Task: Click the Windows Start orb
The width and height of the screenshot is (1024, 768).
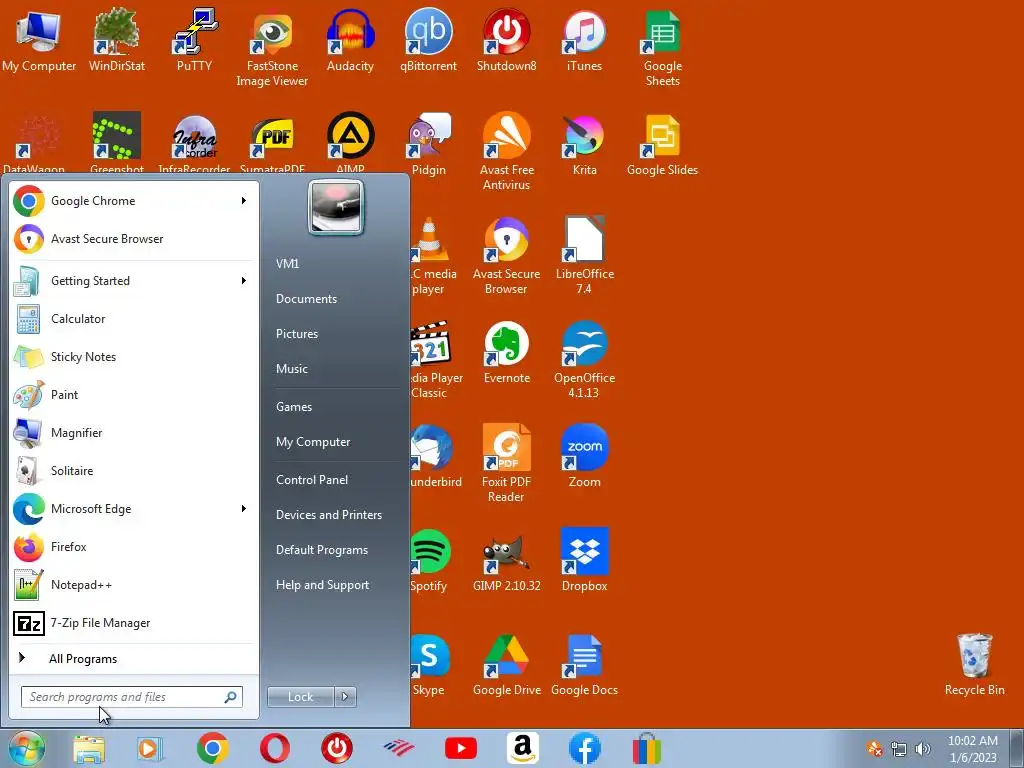Action: pos(26,748)
